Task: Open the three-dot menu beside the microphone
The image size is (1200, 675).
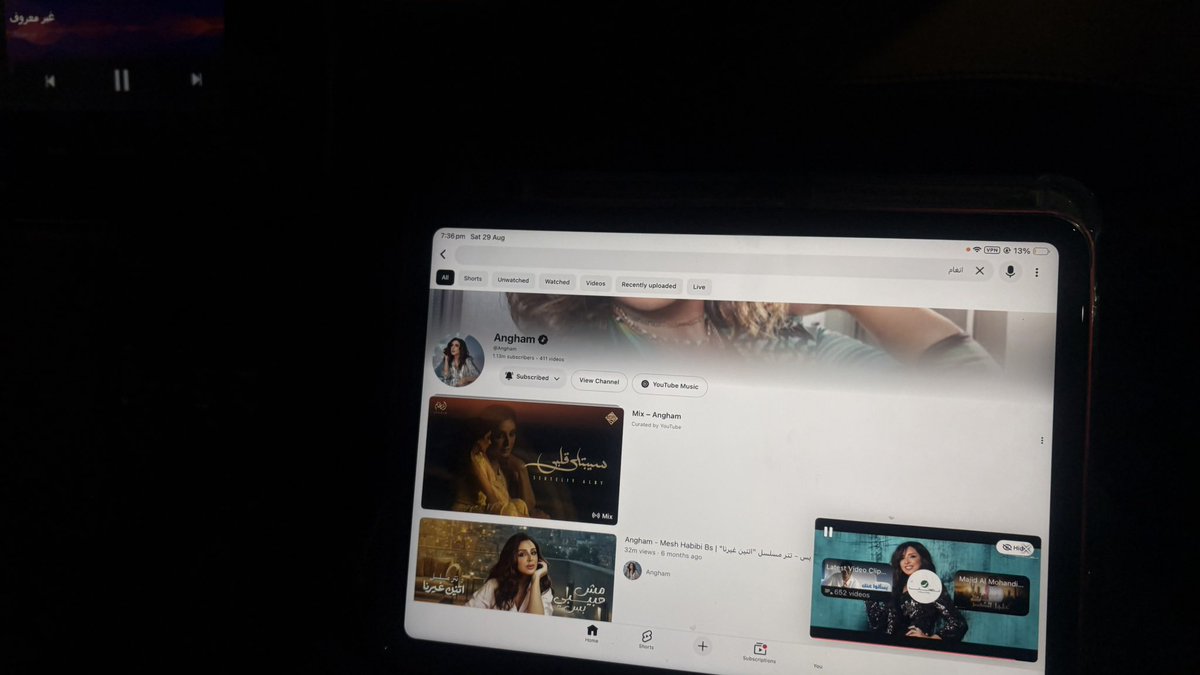Action: [x=1037, y=272]
